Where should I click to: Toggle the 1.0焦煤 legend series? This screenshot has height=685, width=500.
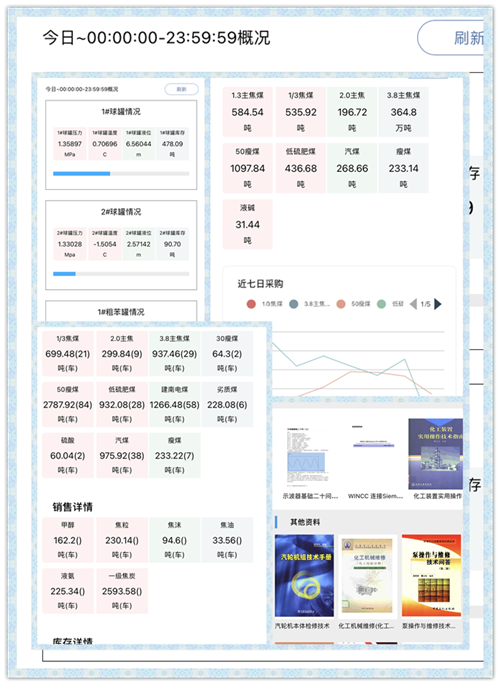[x=265, y=304]
